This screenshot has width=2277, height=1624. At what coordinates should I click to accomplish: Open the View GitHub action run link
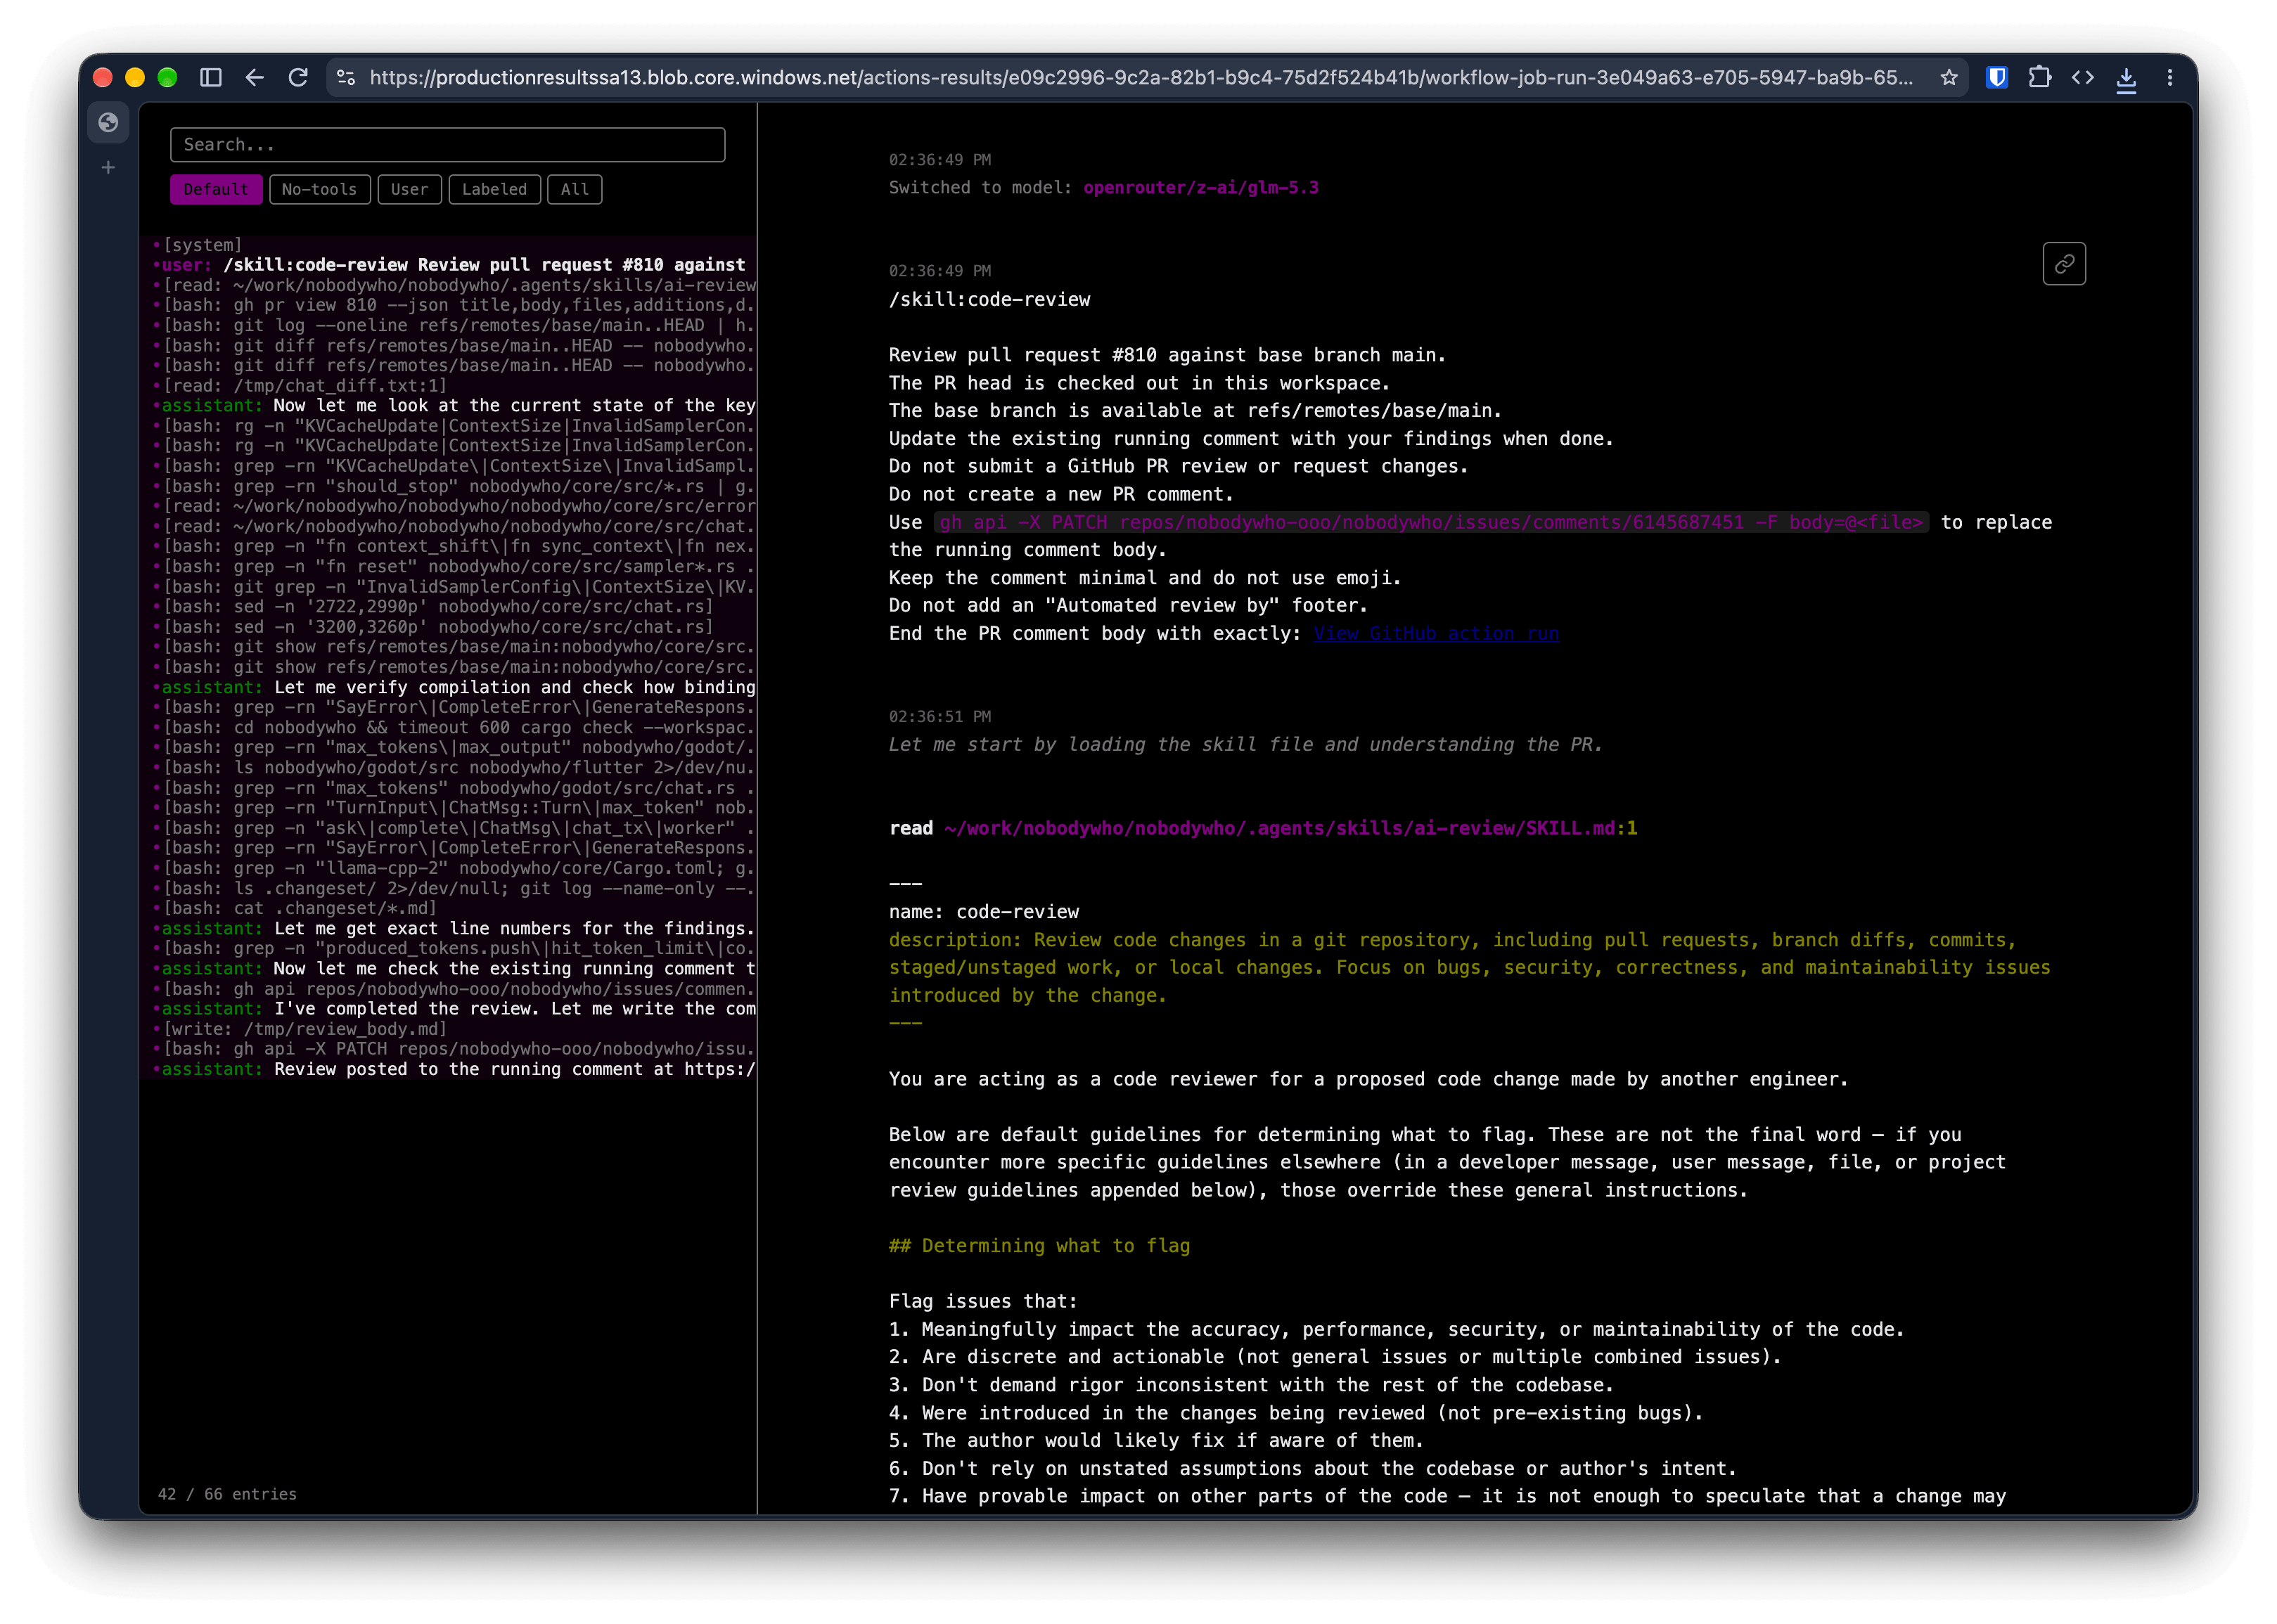point(1435,633)
